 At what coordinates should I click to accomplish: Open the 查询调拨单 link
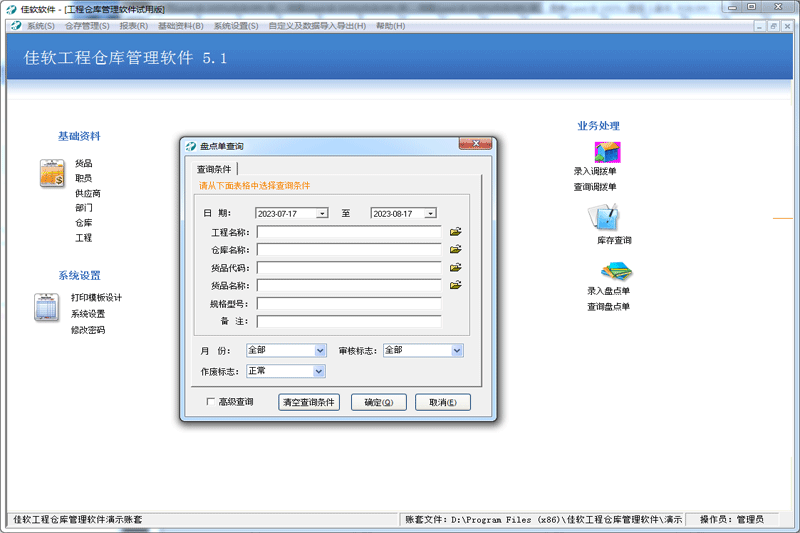[595, 187]
